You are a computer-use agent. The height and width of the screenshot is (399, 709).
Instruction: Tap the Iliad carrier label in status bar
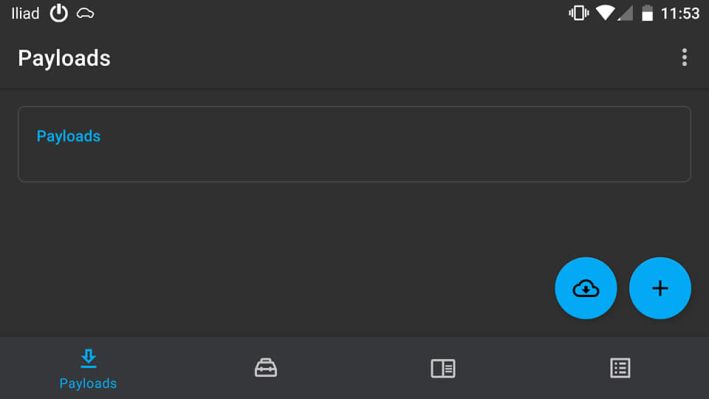tap(25, 14)
